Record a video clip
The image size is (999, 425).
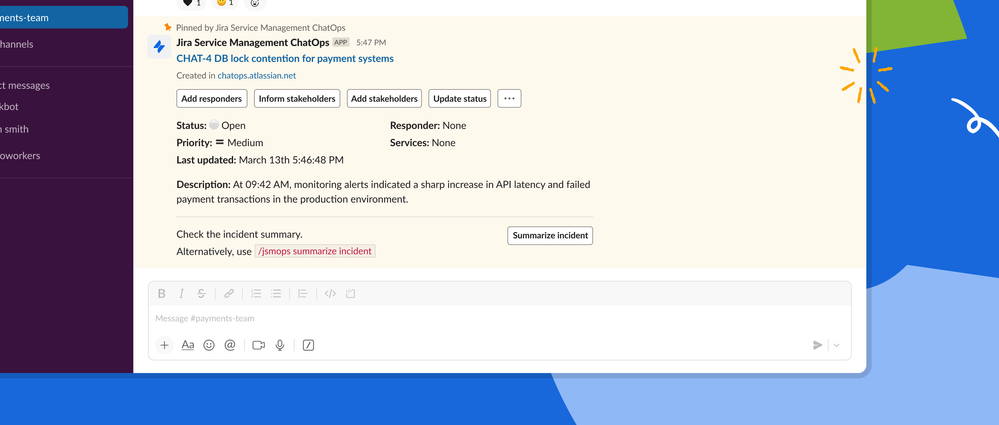coord(258,345)
